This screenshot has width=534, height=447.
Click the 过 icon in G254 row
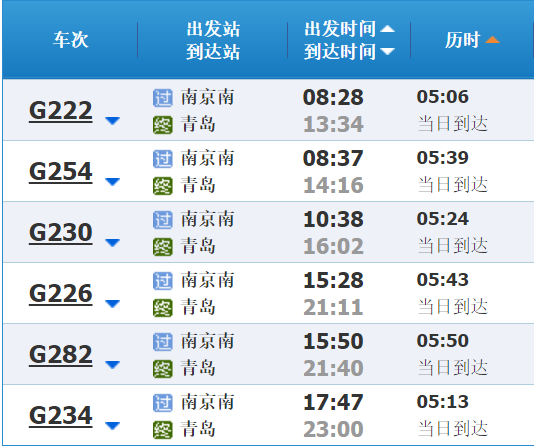[x=162, y=159]
